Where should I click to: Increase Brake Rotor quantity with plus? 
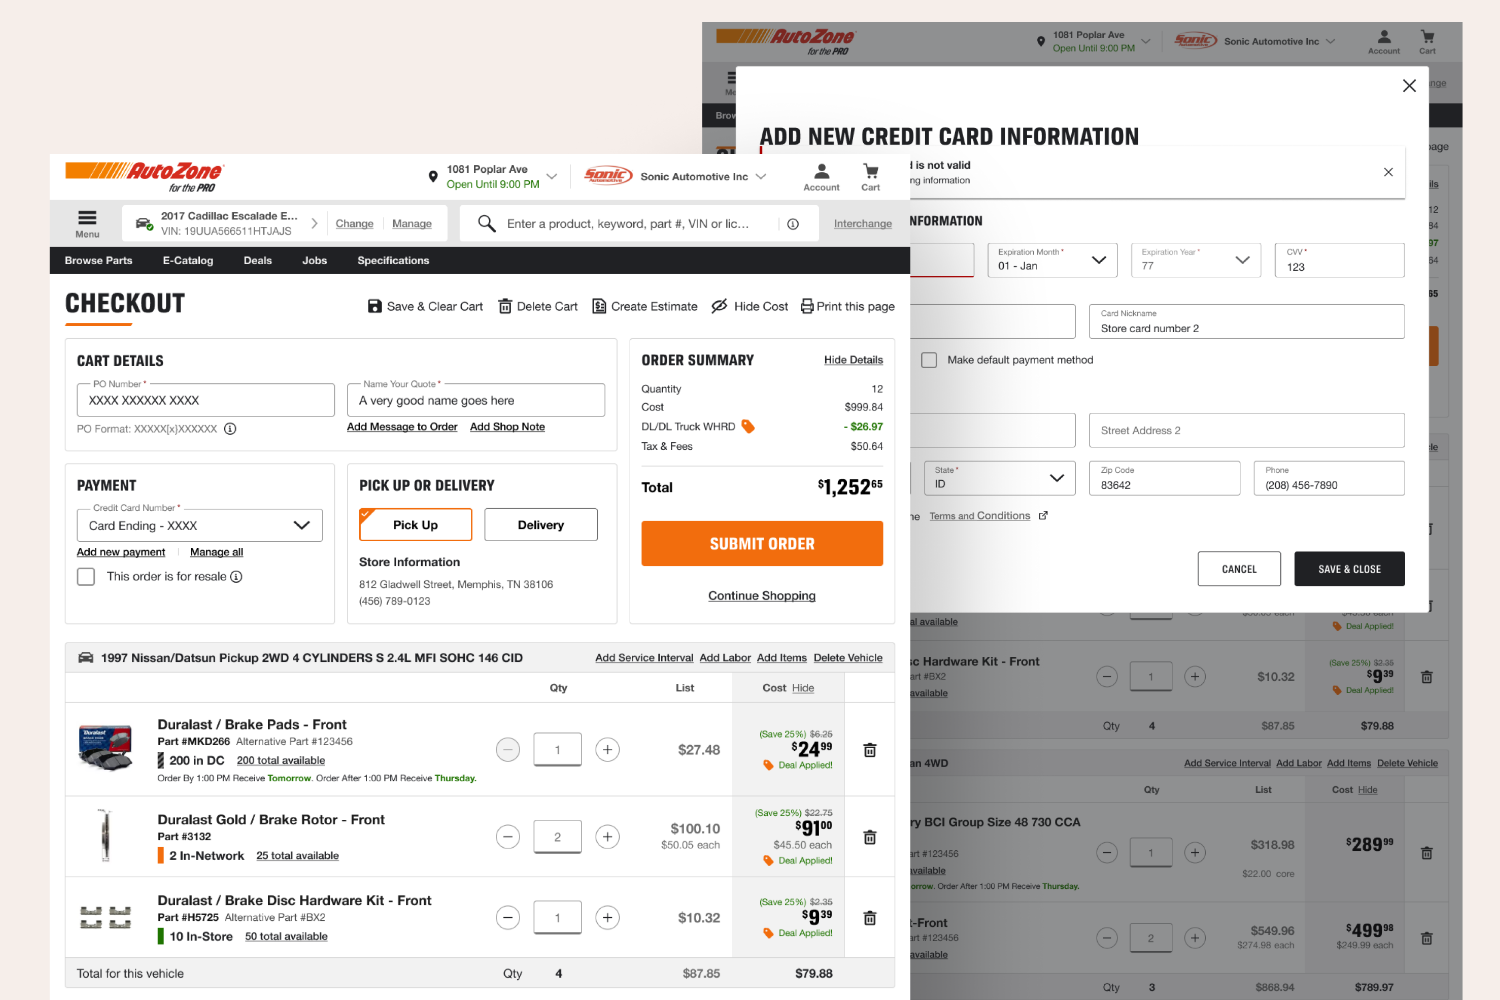pyautogui.click(x=608, y=837)
